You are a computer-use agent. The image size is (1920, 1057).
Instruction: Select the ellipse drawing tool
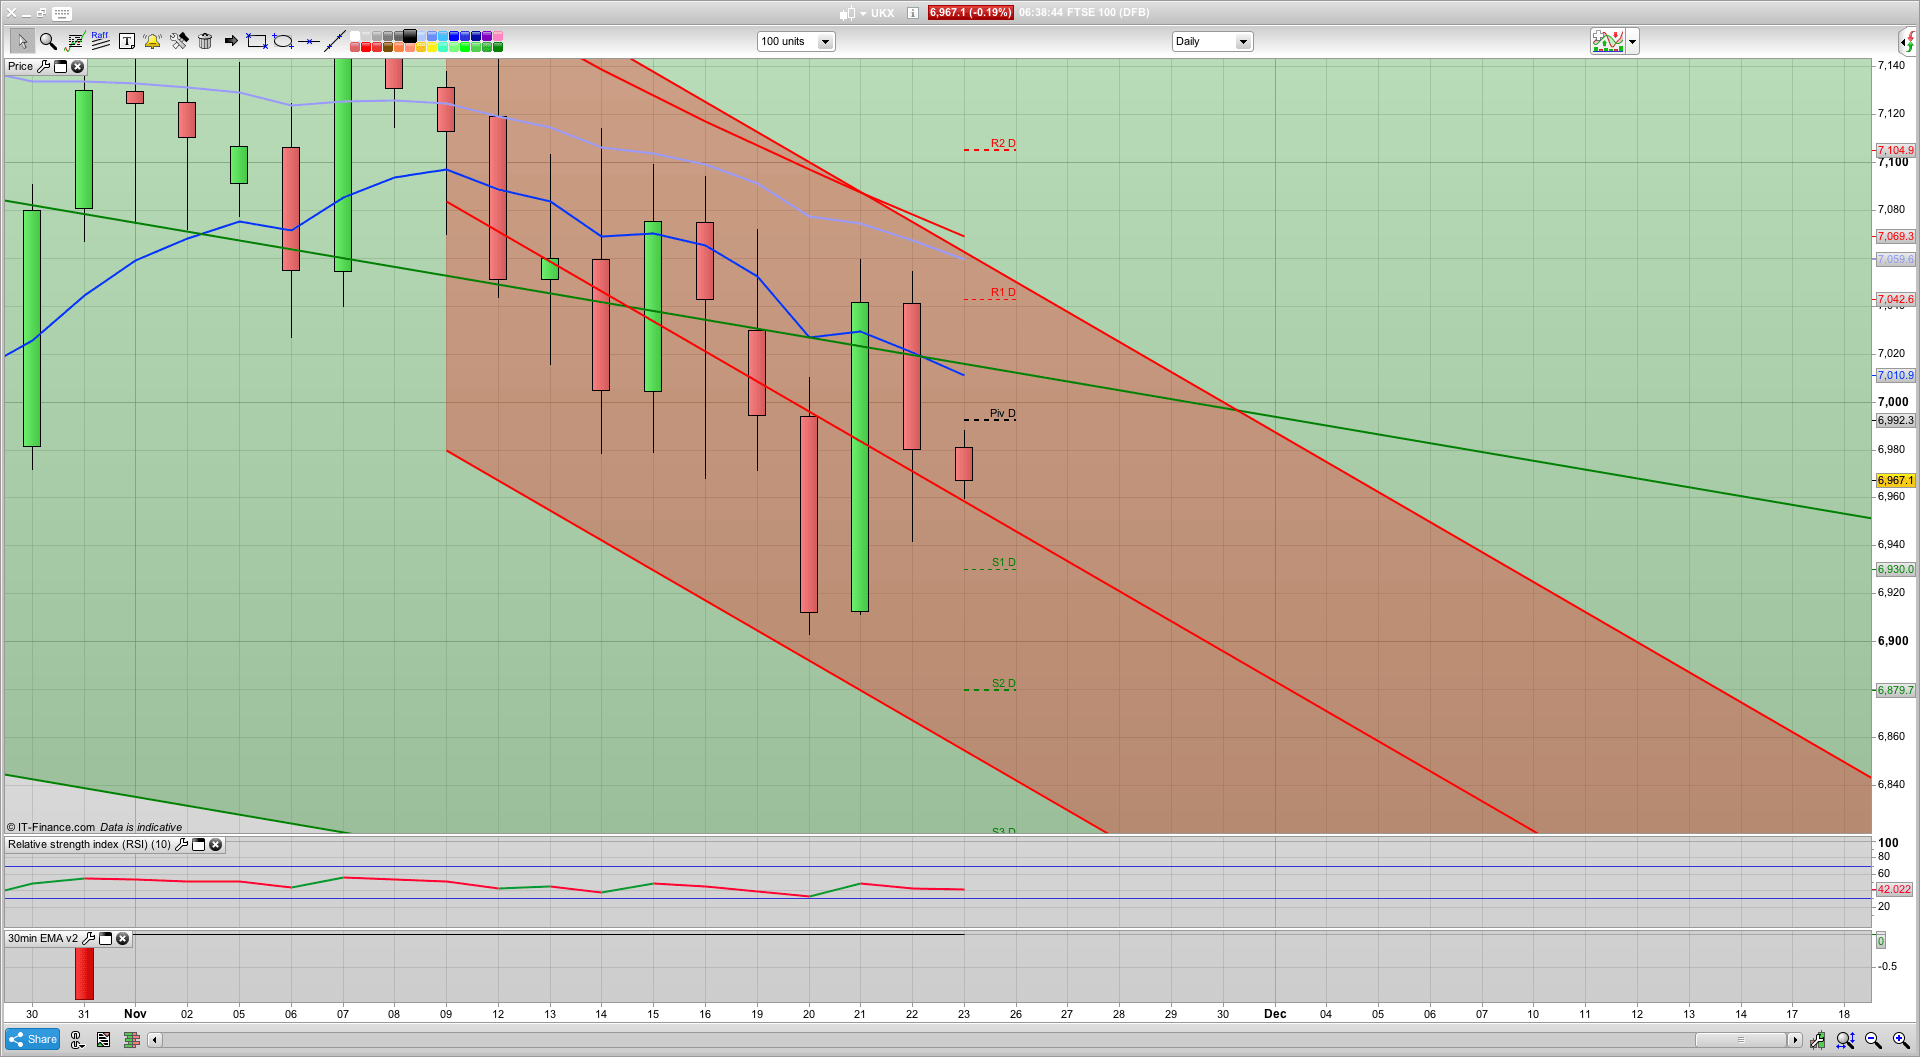283,41
